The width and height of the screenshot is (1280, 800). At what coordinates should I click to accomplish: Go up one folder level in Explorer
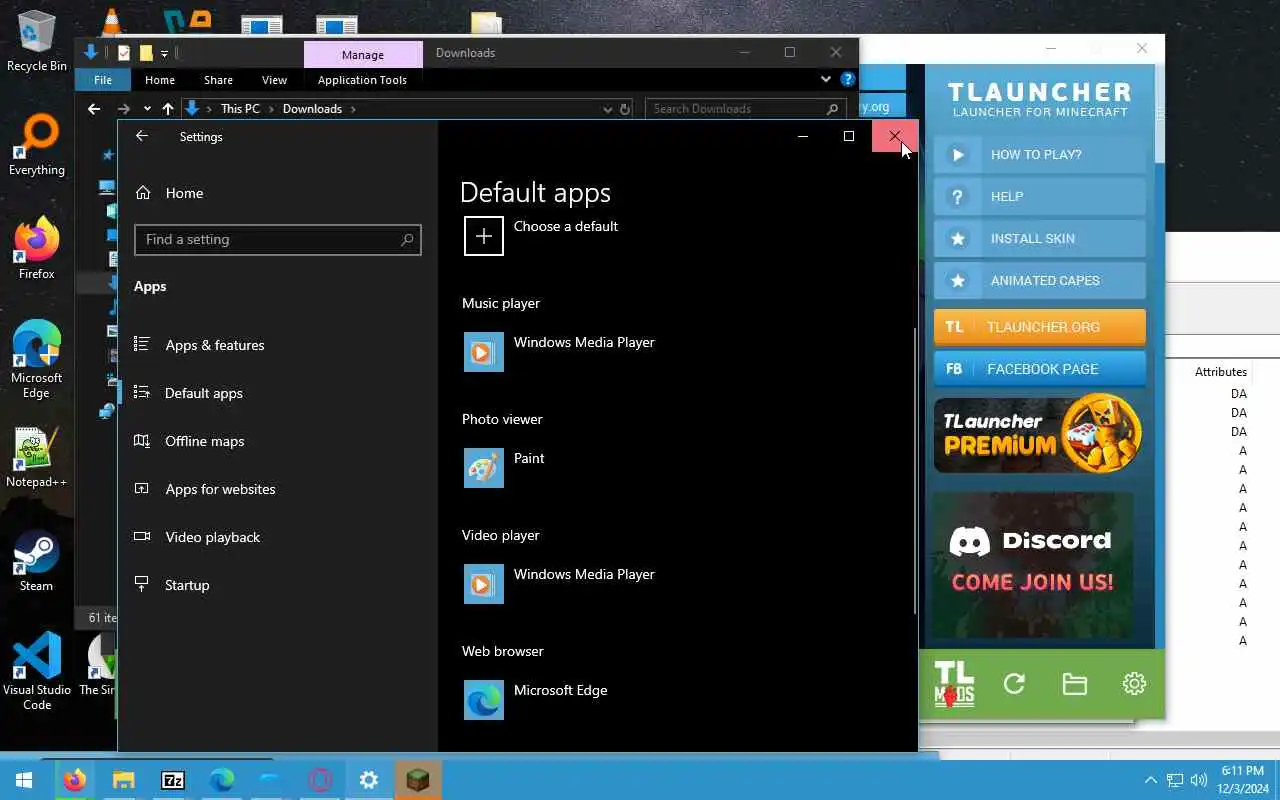tap(168, 109)
